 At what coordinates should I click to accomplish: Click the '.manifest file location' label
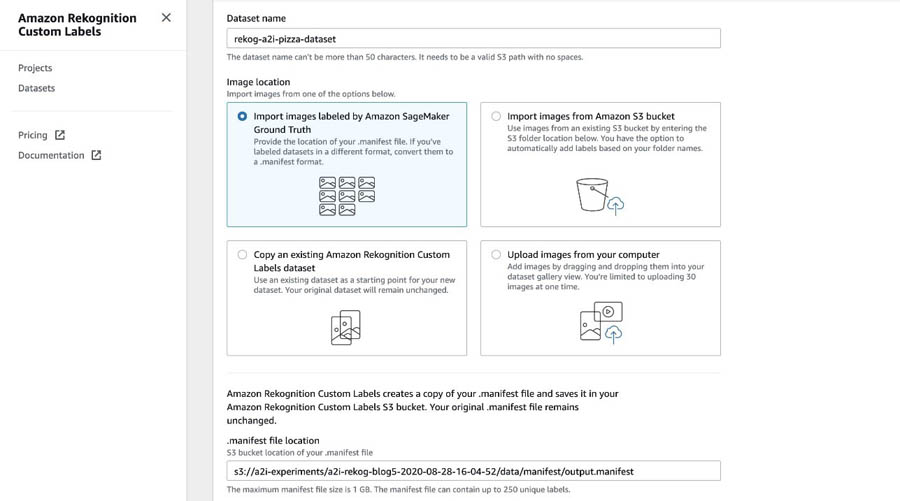(273, 440)
